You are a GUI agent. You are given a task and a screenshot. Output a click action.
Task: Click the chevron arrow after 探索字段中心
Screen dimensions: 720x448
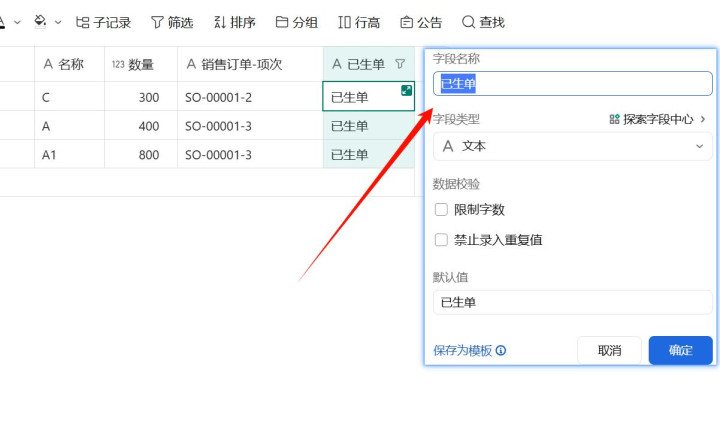[703, 119]
